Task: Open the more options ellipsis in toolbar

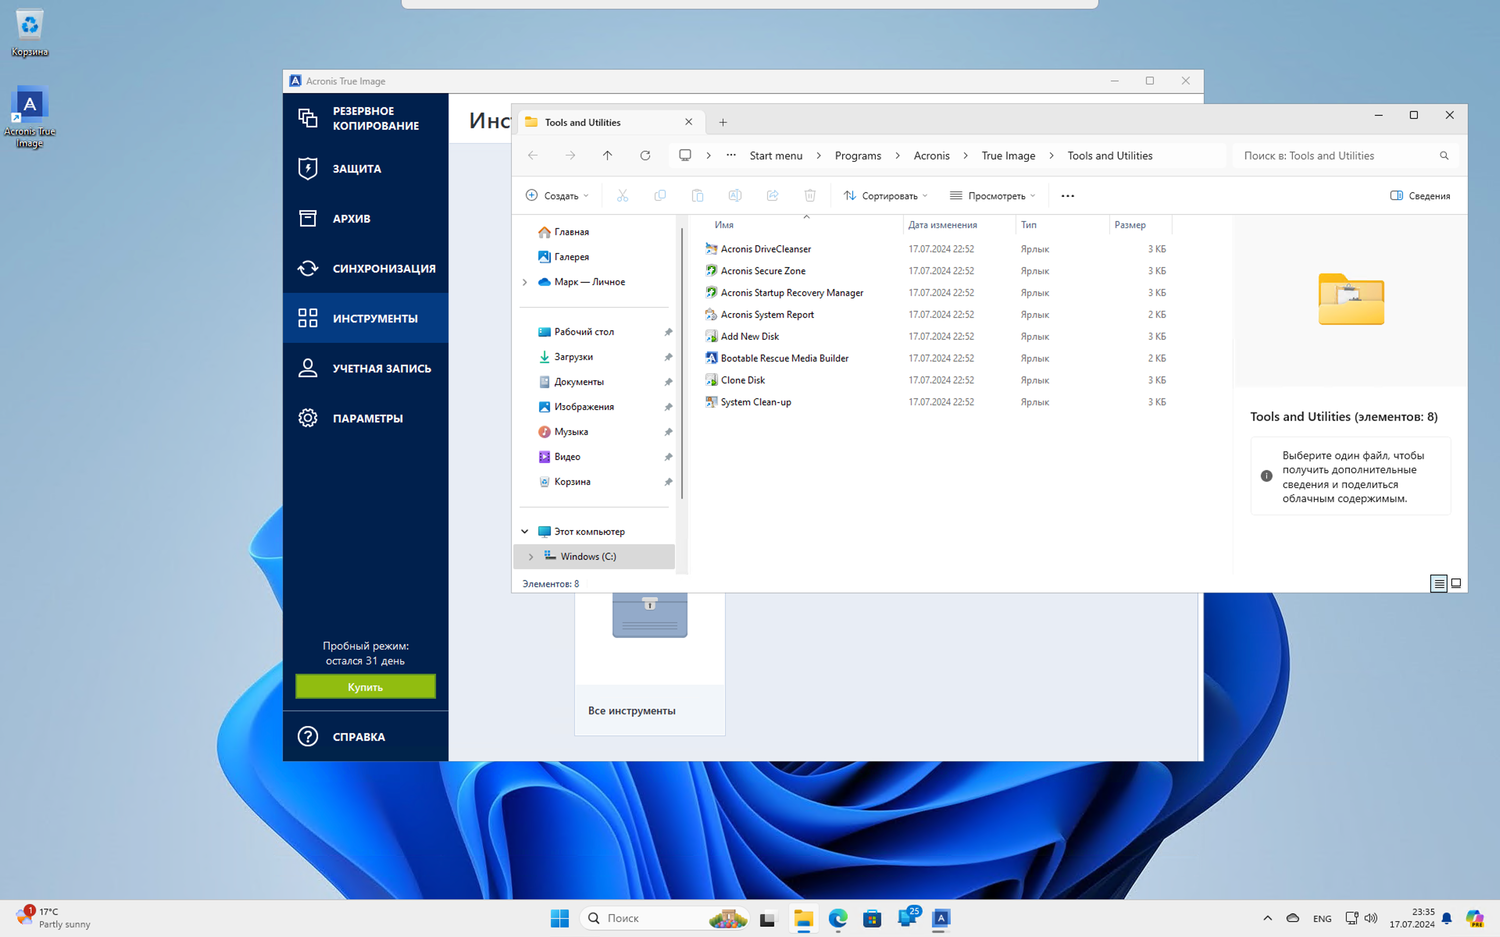Action: [x=1067, y=196]
